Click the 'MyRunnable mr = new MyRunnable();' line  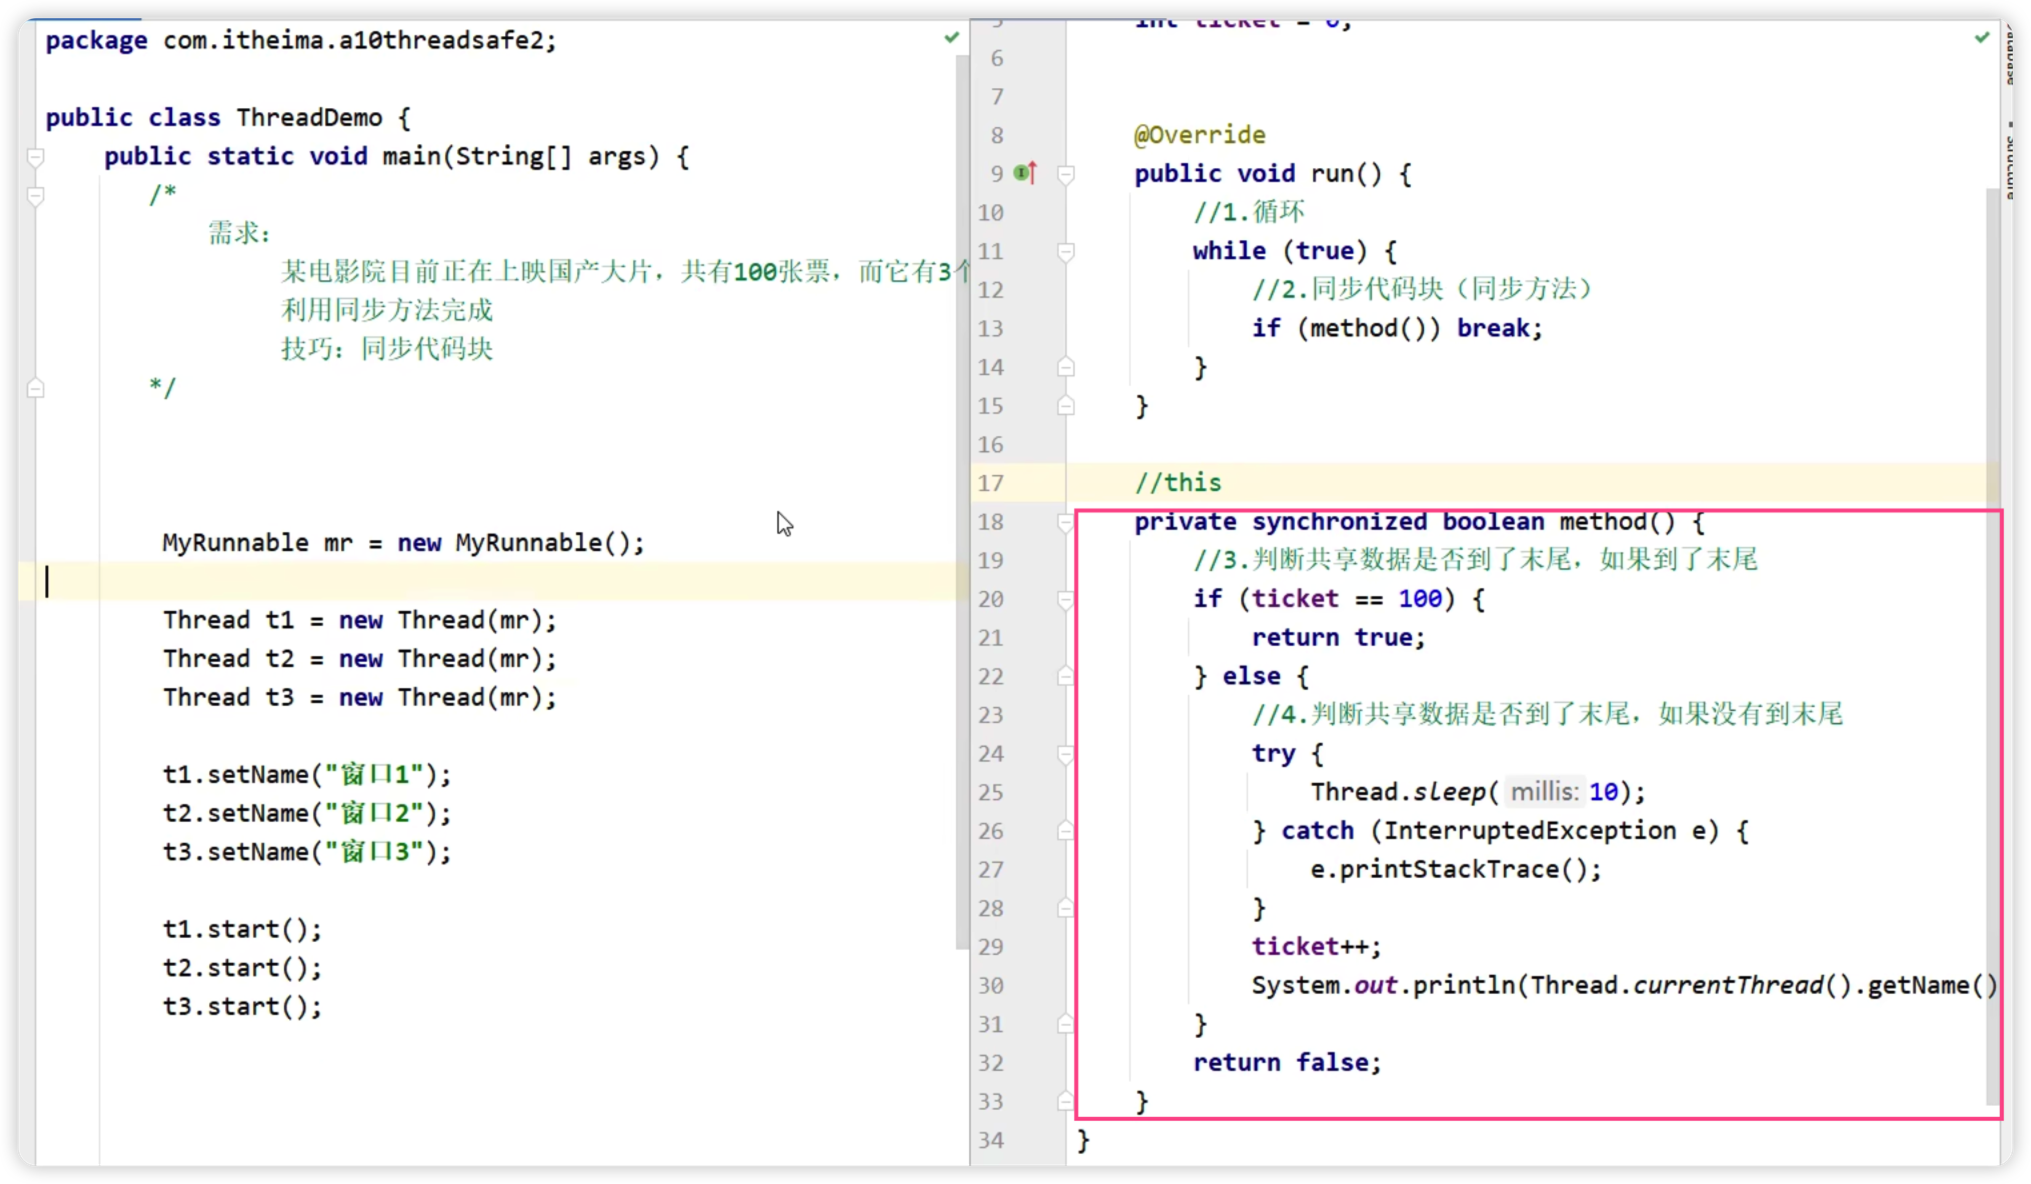pos(403,543)
